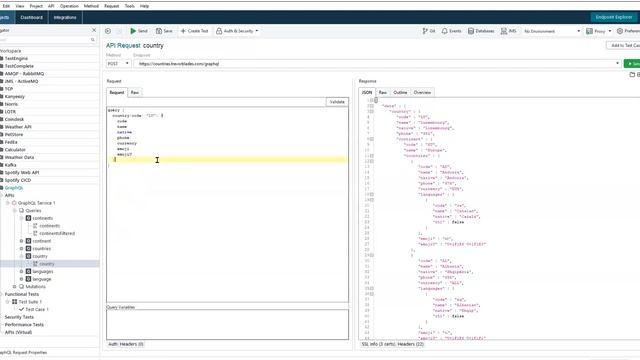The height and width of the screenshot is (360, 640).
Task: Click the Endpoint Explorer button
Action: coord(613,17)
